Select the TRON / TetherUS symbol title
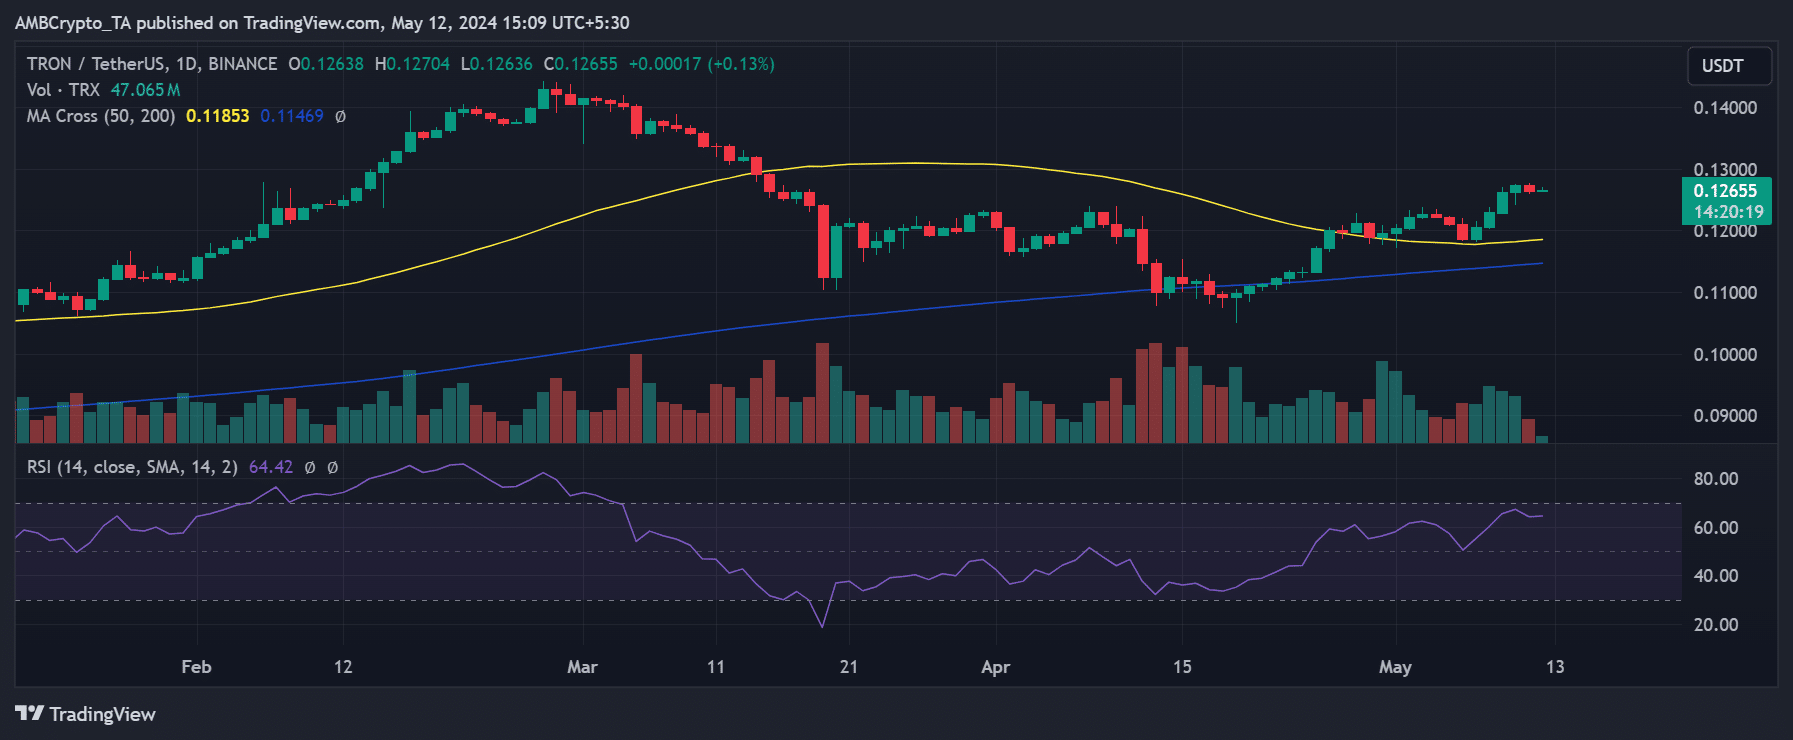This screenshot has height=740, width=1793. click(x=152, y=64)
